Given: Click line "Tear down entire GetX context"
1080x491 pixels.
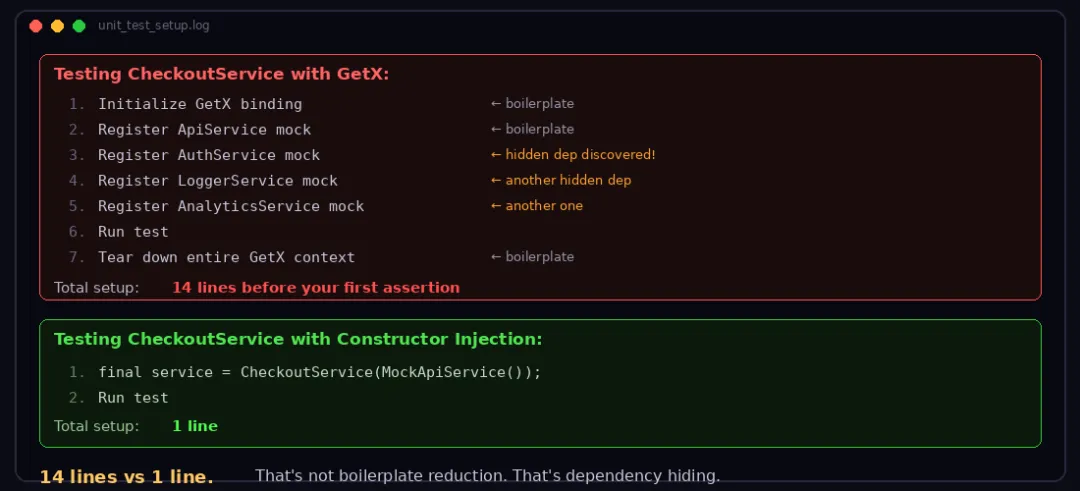Looking at the screenshot, I should pos(226,257).
